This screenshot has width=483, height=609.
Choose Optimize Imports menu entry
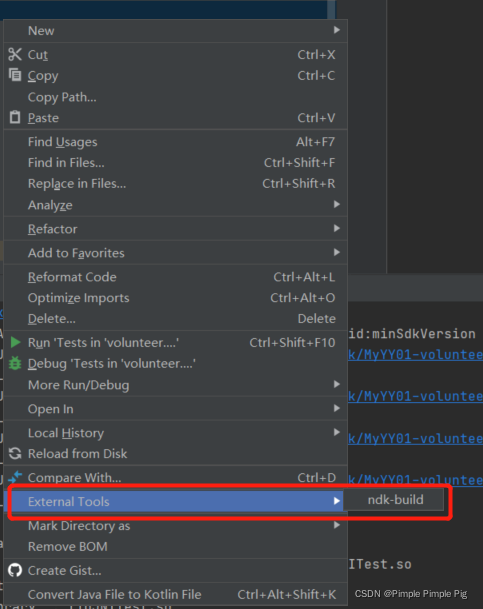coord(175,298)
